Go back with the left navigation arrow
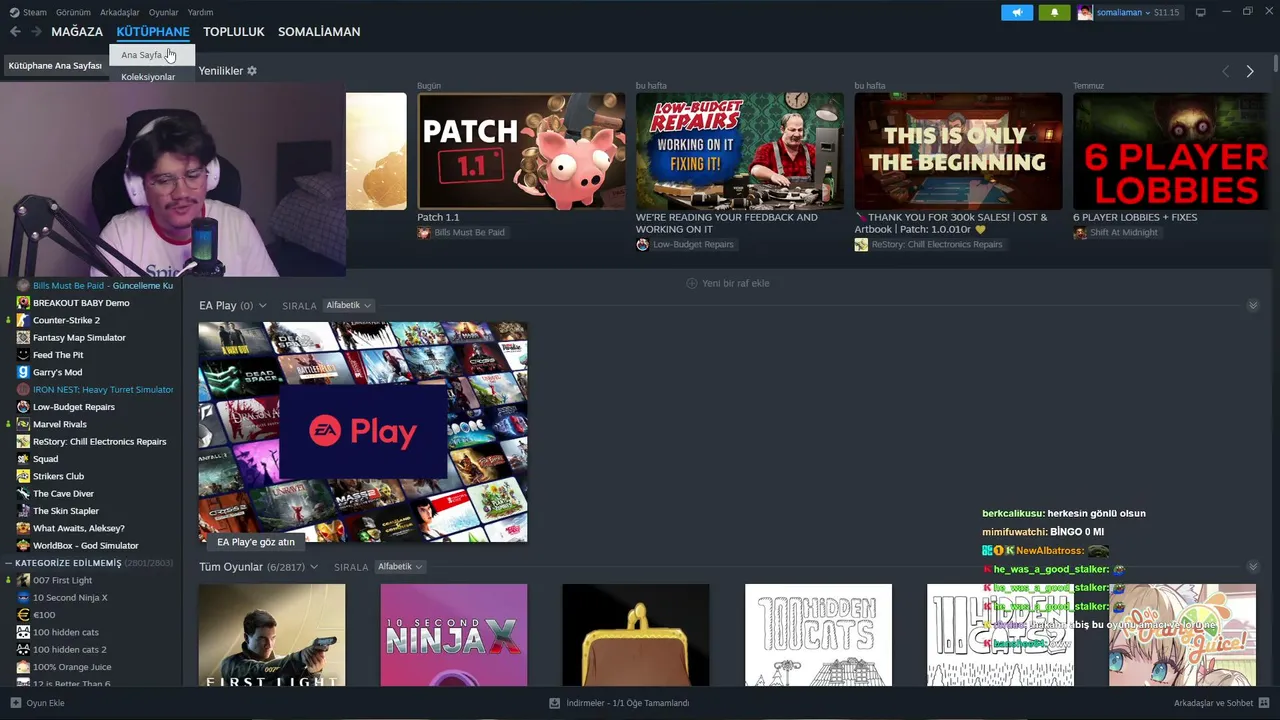Image resolution: width=1280 pixels, height=720 pixels. (x=15, y=32)
